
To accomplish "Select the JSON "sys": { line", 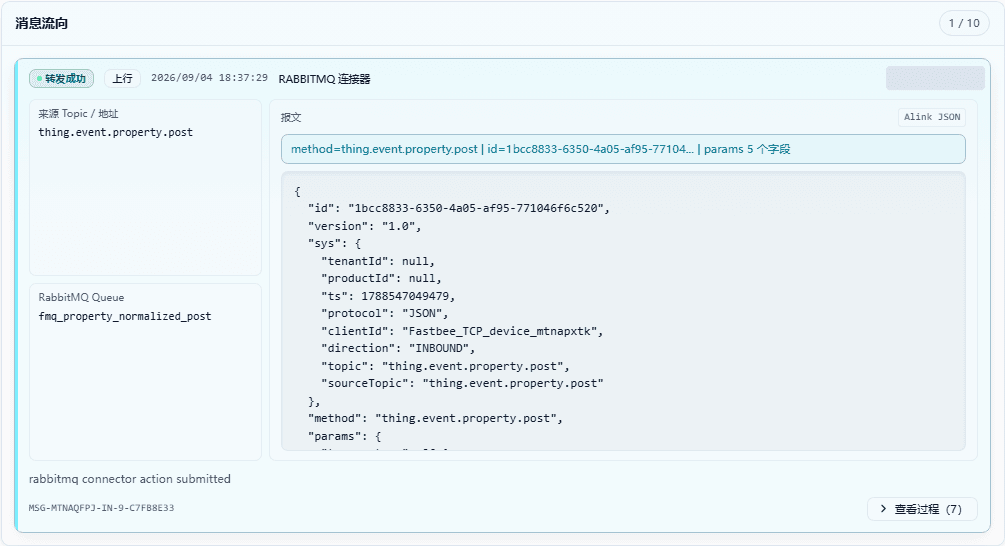I will click(335, 244).
